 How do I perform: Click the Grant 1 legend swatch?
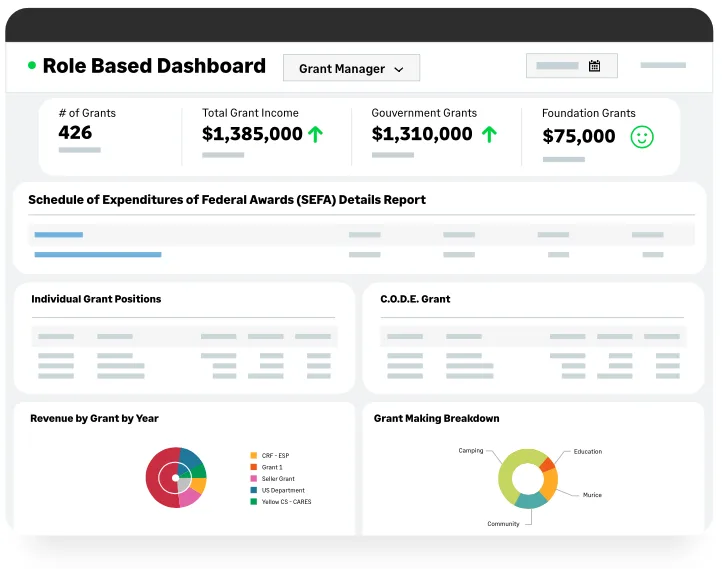(253, 467)
